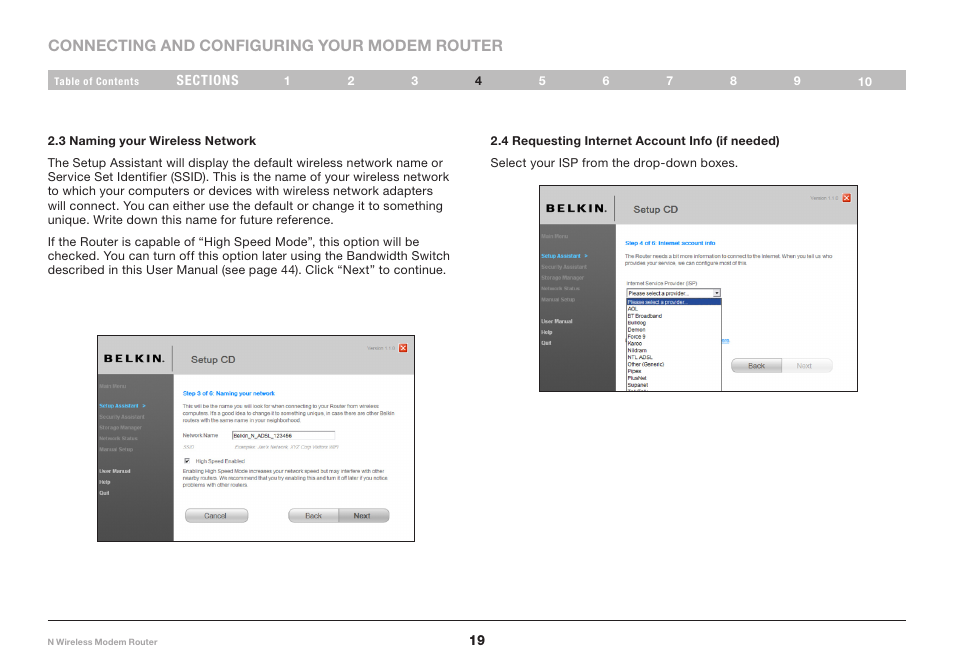Open Security Assistant in Step 4 window sidebar
The width and height of the screenshot is (954, 668).
[x=564, y=267]
